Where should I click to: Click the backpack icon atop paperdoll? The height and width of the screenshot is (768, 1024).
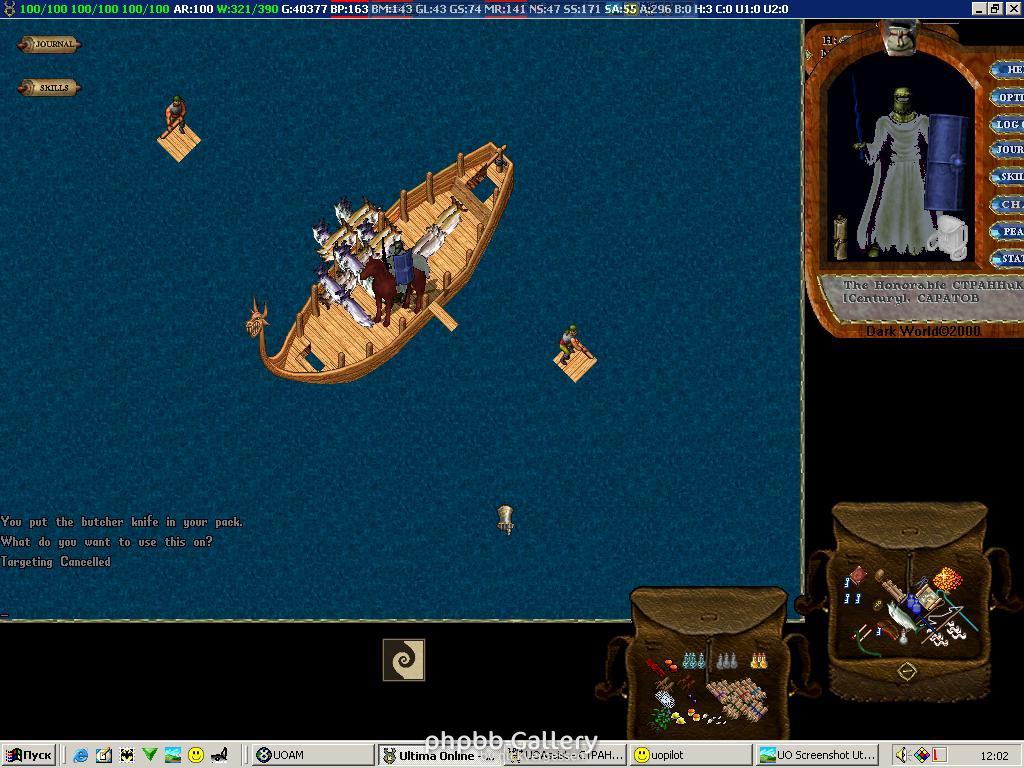tap(899, 38)
